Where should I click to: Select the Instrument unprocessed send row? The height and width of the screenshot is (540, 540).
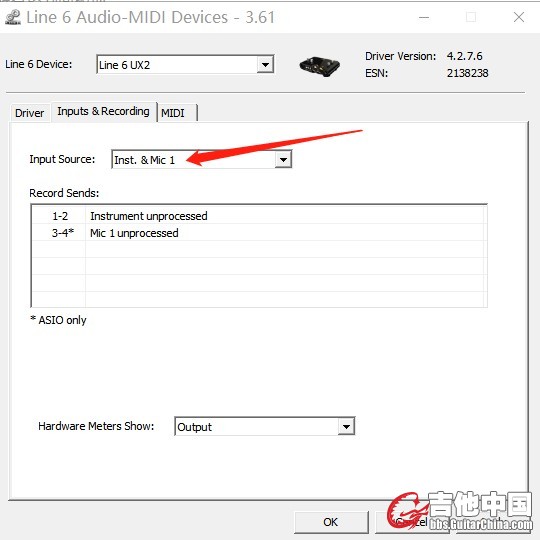[259, 216]
